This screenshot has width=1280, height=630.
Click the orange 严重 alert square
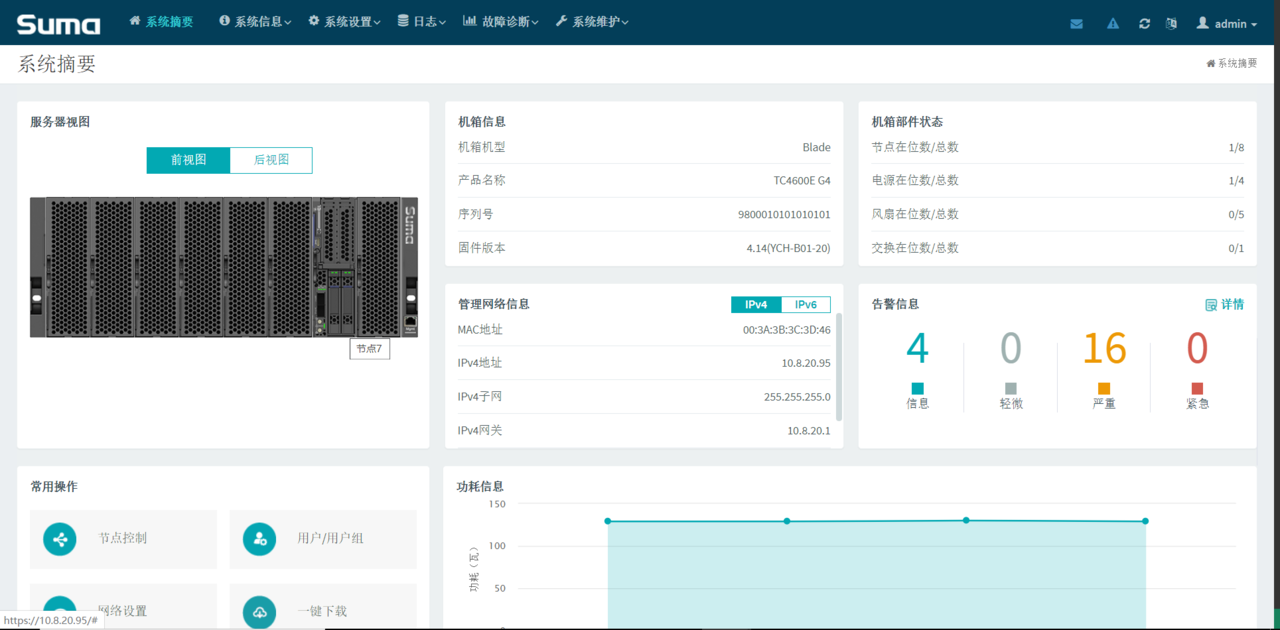pyautogui.click(x=1104, y=388)
